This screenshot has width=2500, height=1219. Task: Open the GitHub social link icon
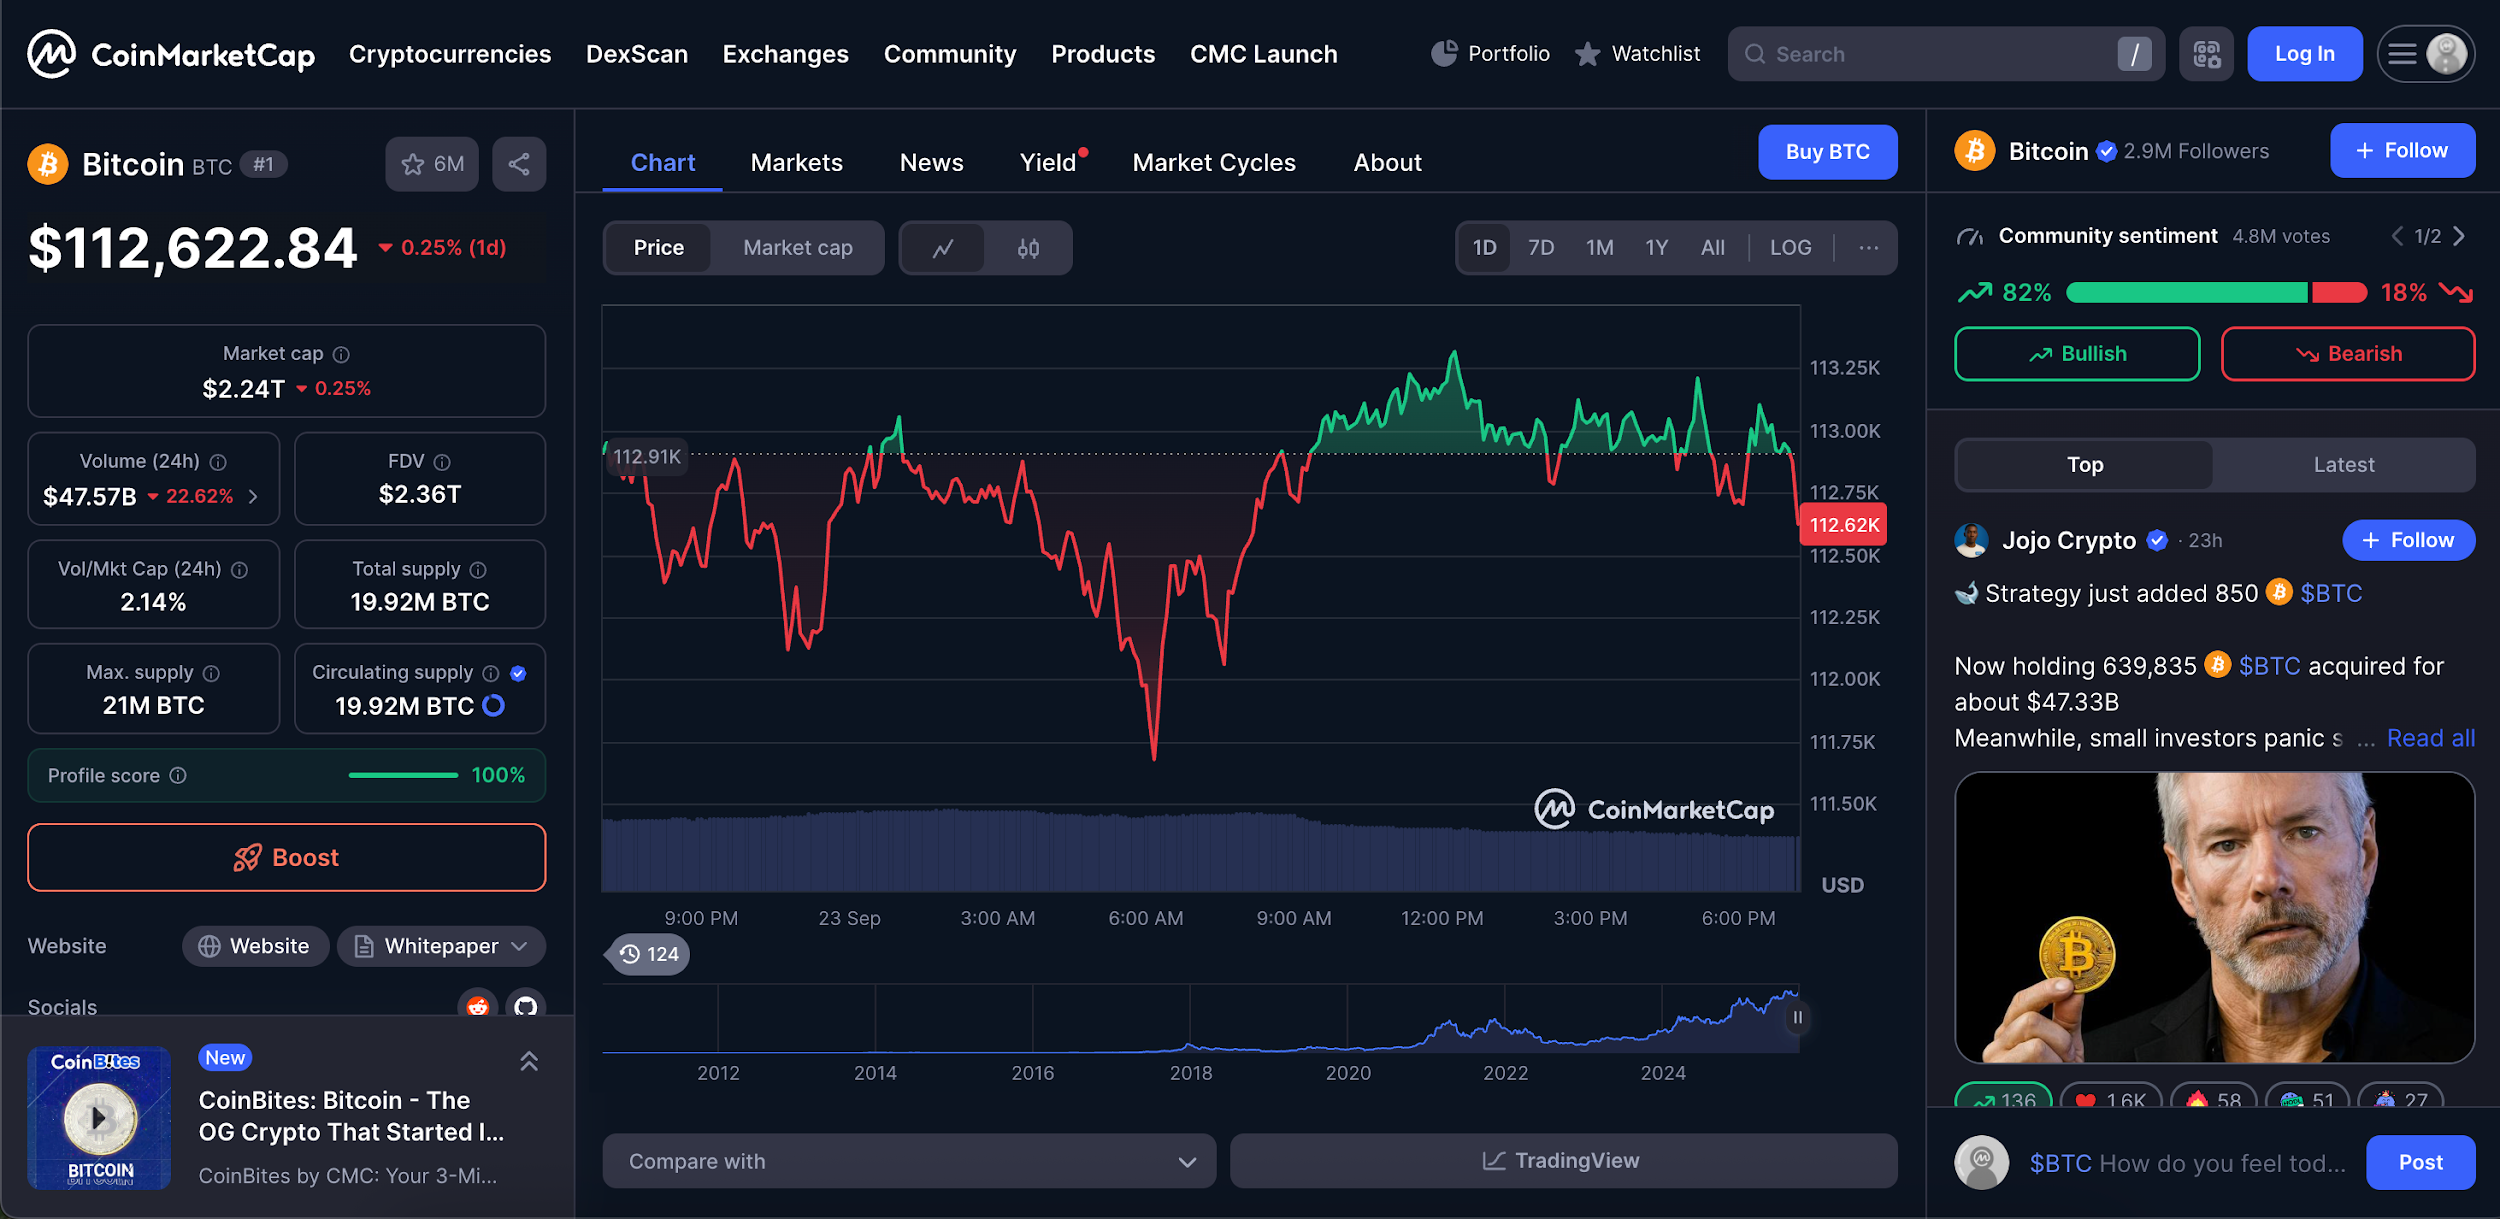pyautogui.click(x=526, y=1006)
